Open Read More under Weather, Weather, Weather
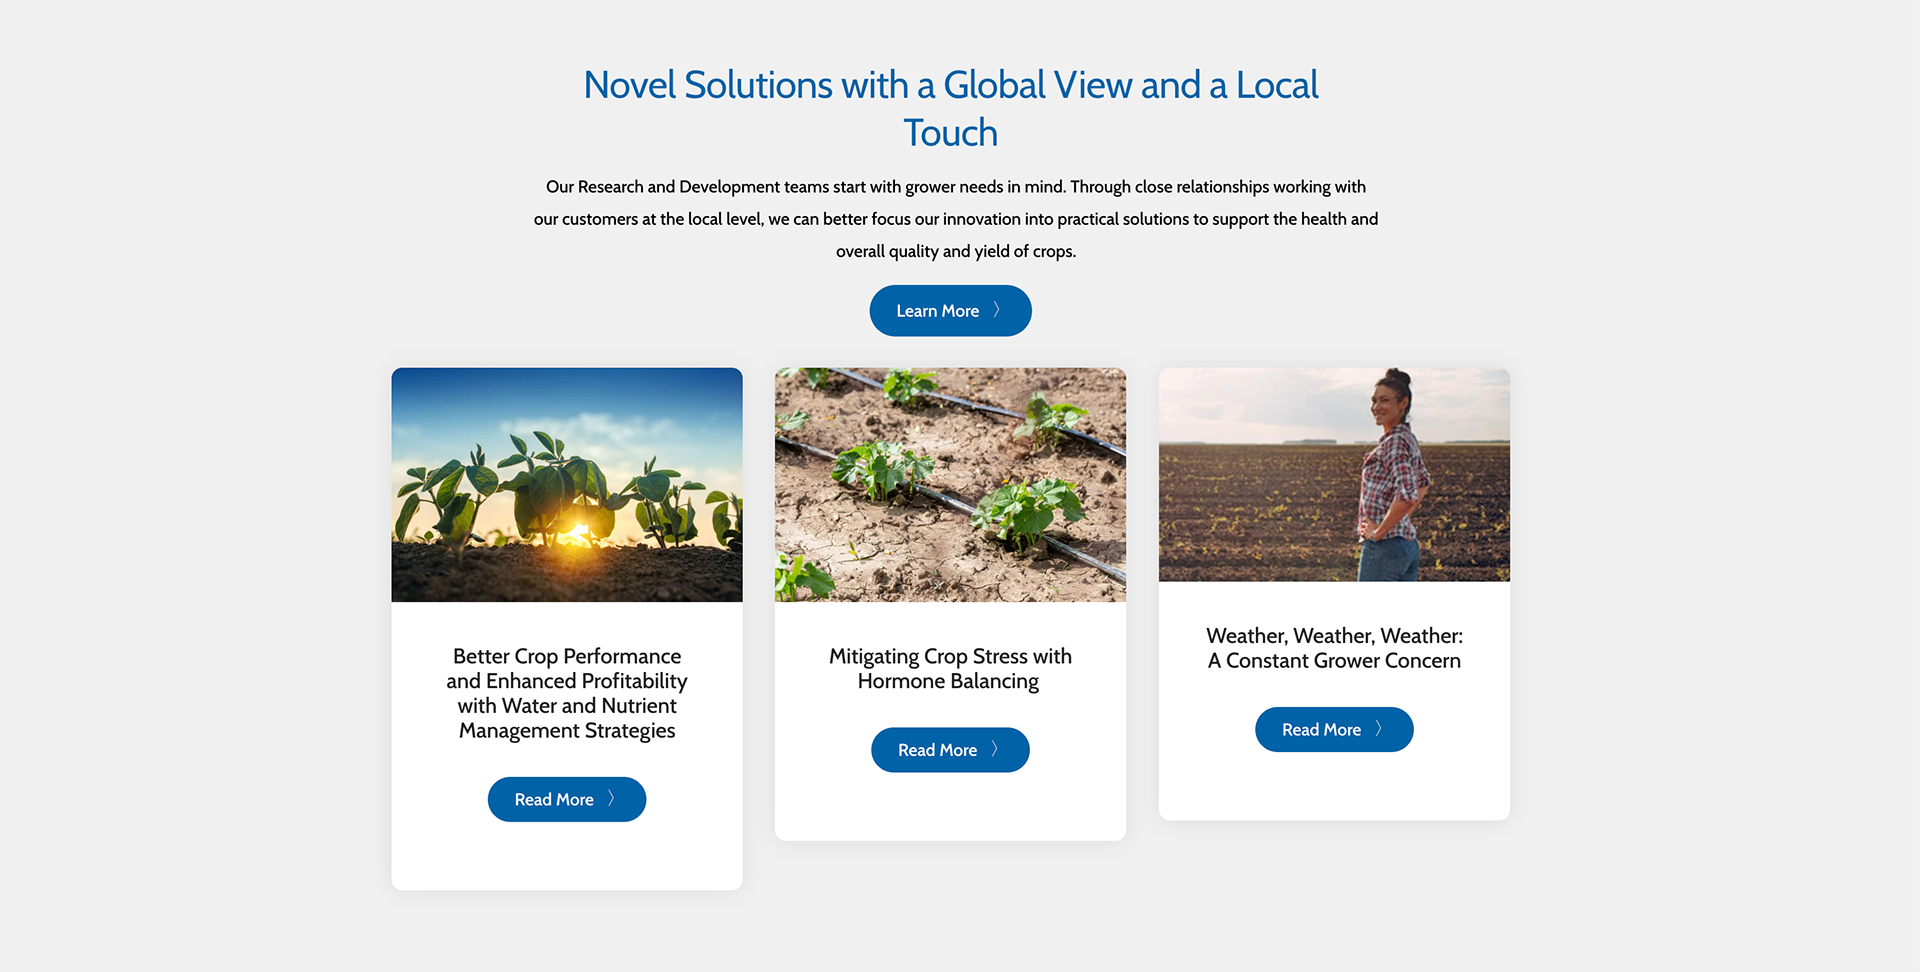This screenshot has height=972, width=1920. (1334, 730)
